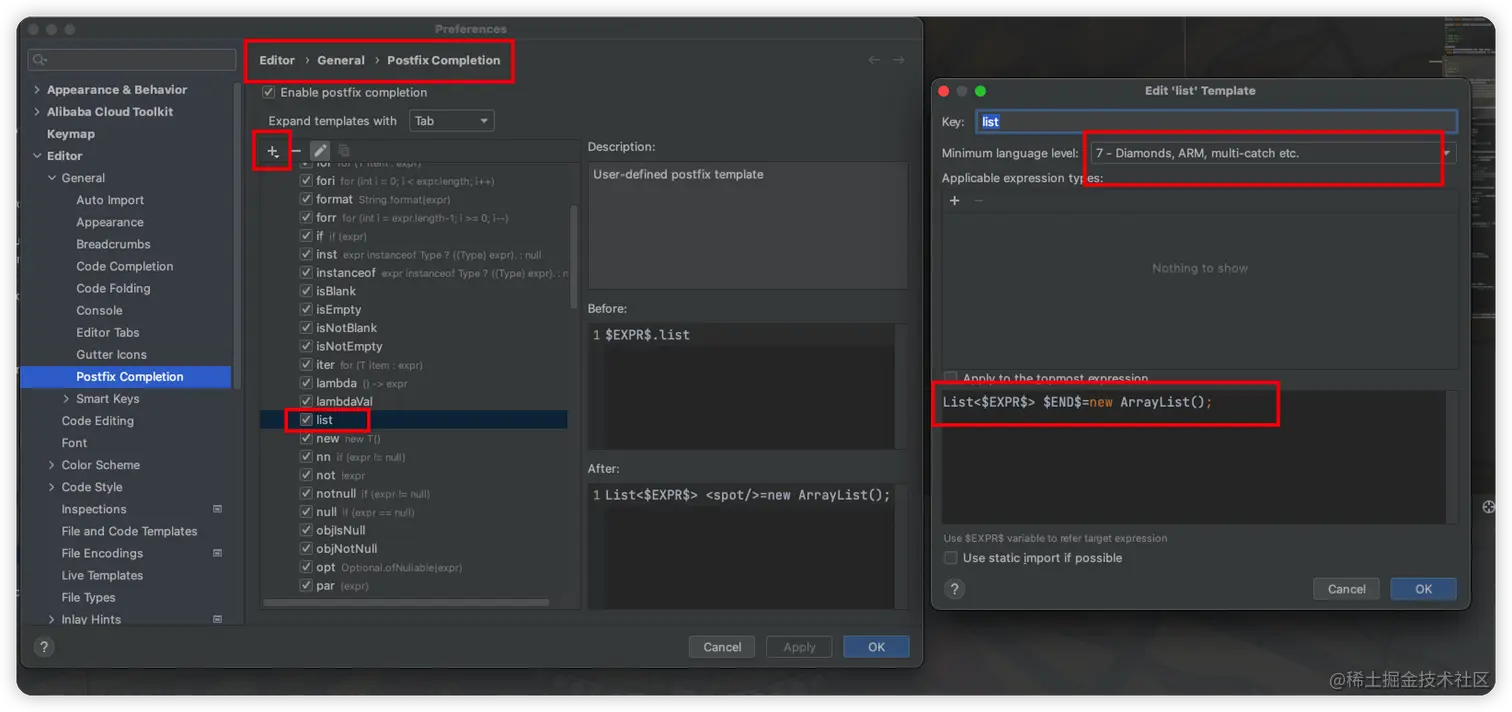Select the isNotEmpty template row
Viewport: 1512px width, 712px height.
[x=414, y=346]
